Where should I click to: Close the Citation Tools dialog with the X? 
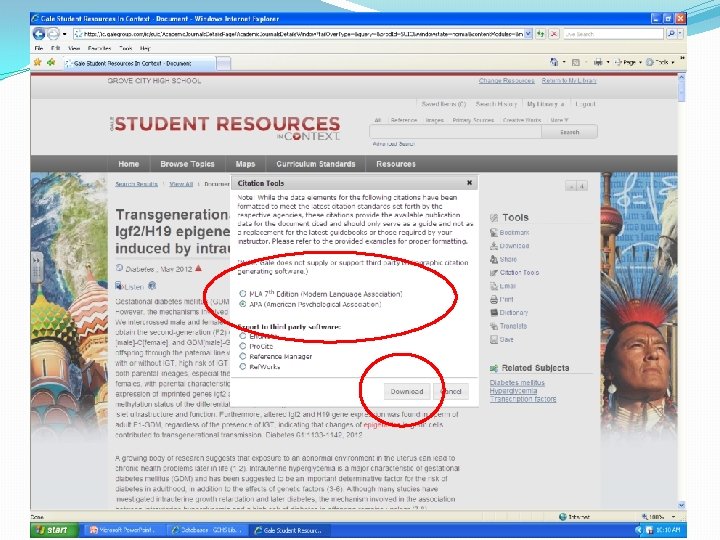coord(469,183)
